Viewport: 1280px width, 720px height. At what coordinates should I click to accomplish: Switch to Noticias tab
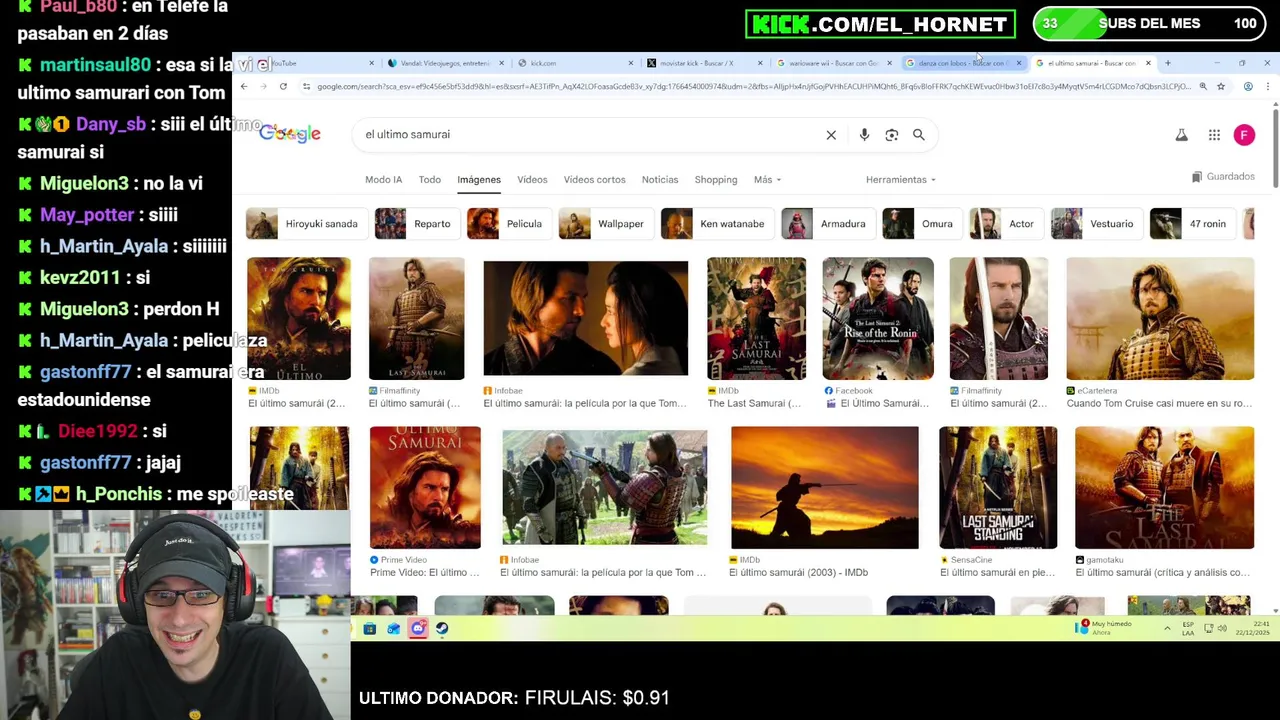(x=660, y=180)
